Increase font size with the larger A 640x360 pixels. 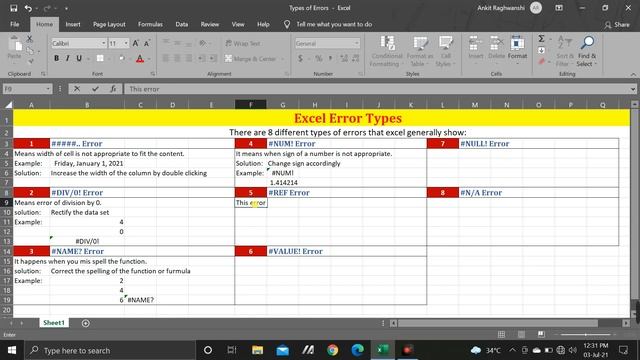coord(136,43)
